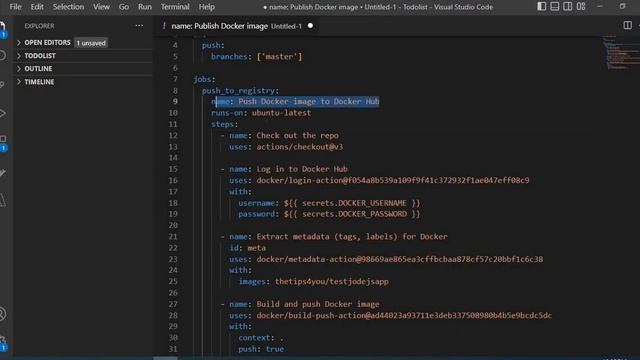The width and height of the screenshot is (640, 360).
Task: Toggle bottom panel layout icon
Action: [x=555, y=7]
